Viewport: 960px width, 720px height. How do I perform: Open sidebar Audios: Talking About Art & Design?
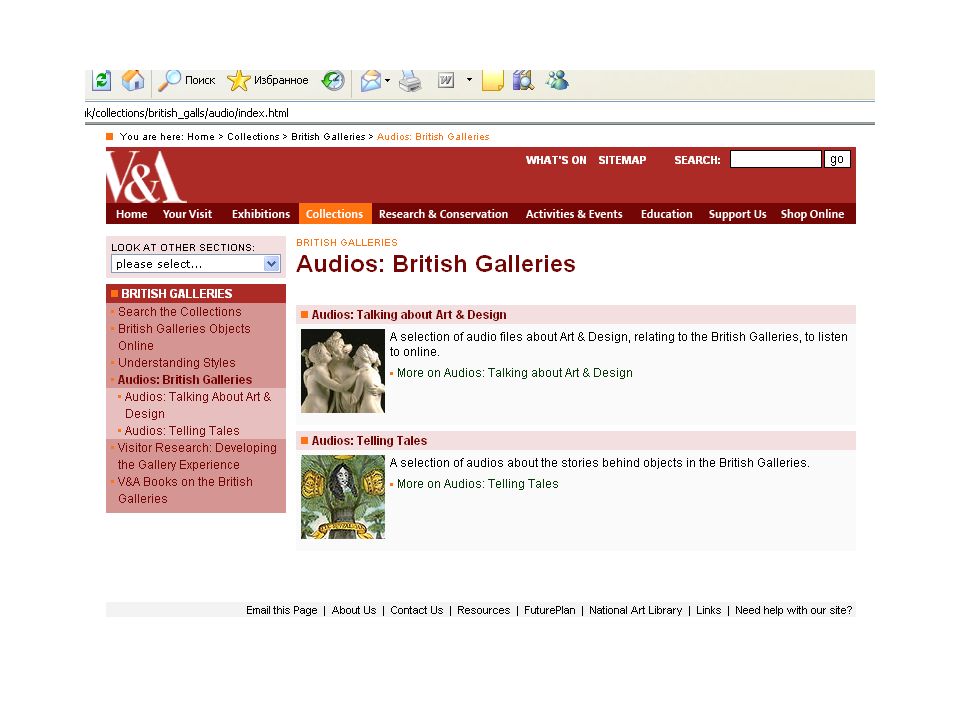click(197, 405)
